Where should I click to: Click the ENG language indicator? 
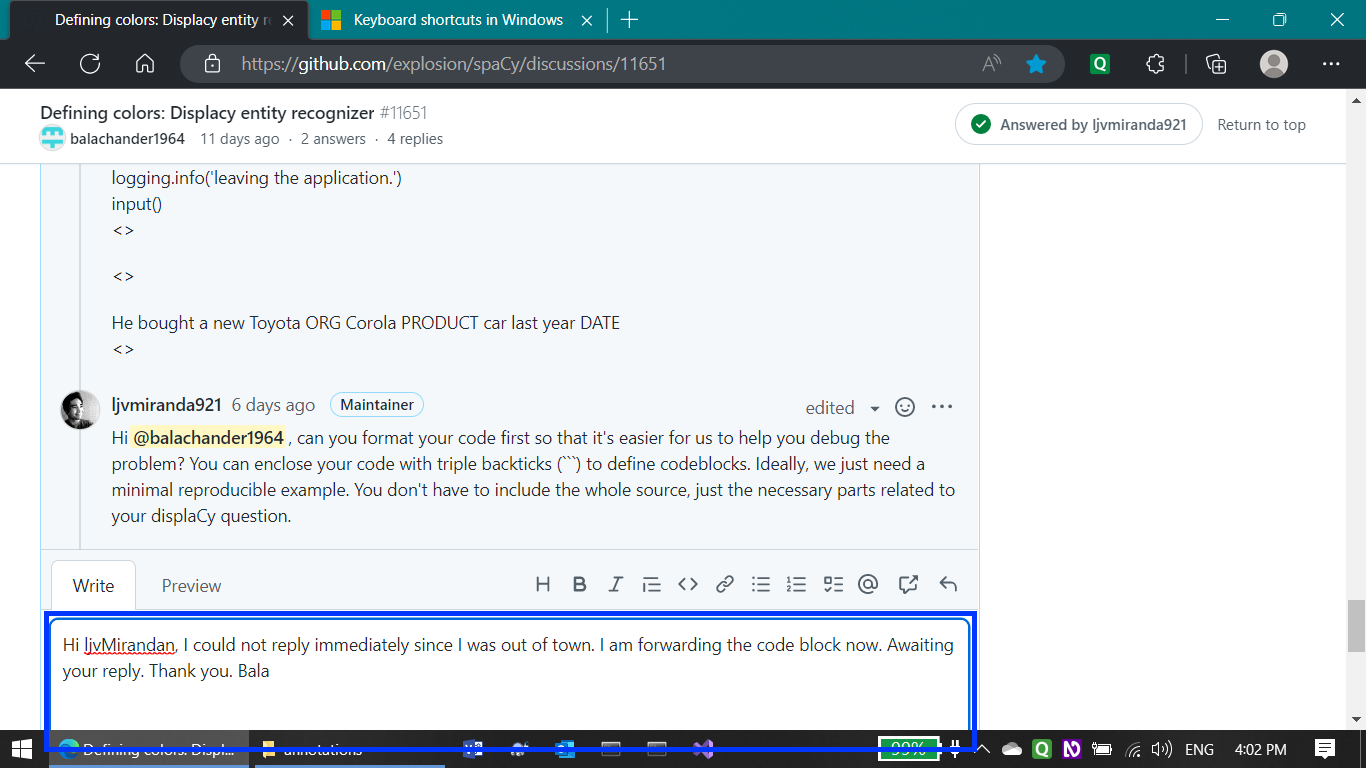[1199, 749]
